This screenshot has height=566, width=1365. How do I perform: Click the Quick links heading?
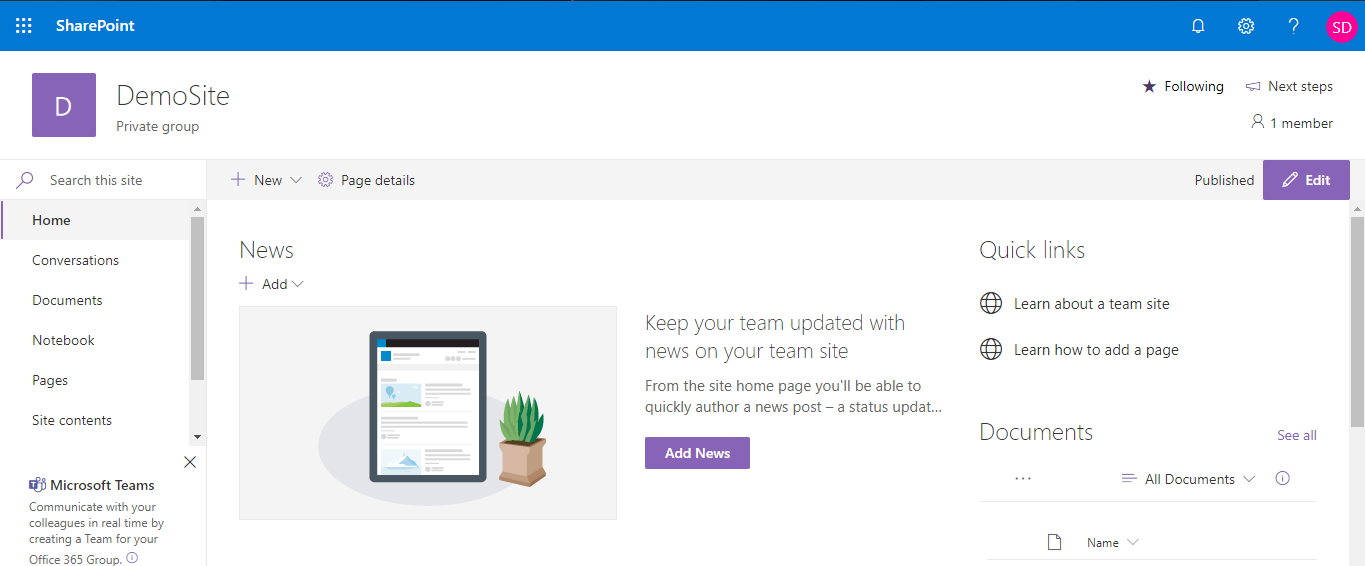tap(1032, 250)
